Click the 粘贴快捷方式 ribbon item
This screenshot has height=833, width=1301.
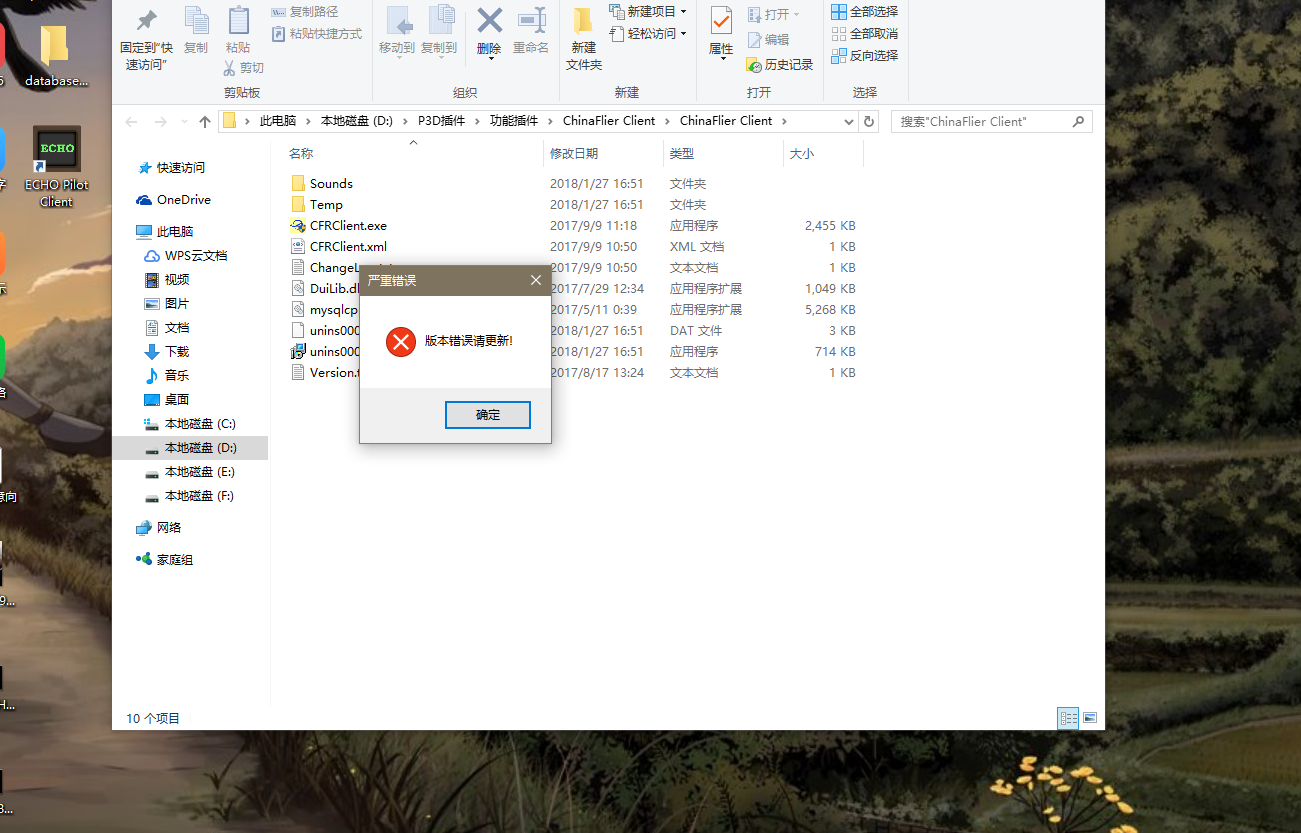316,34
